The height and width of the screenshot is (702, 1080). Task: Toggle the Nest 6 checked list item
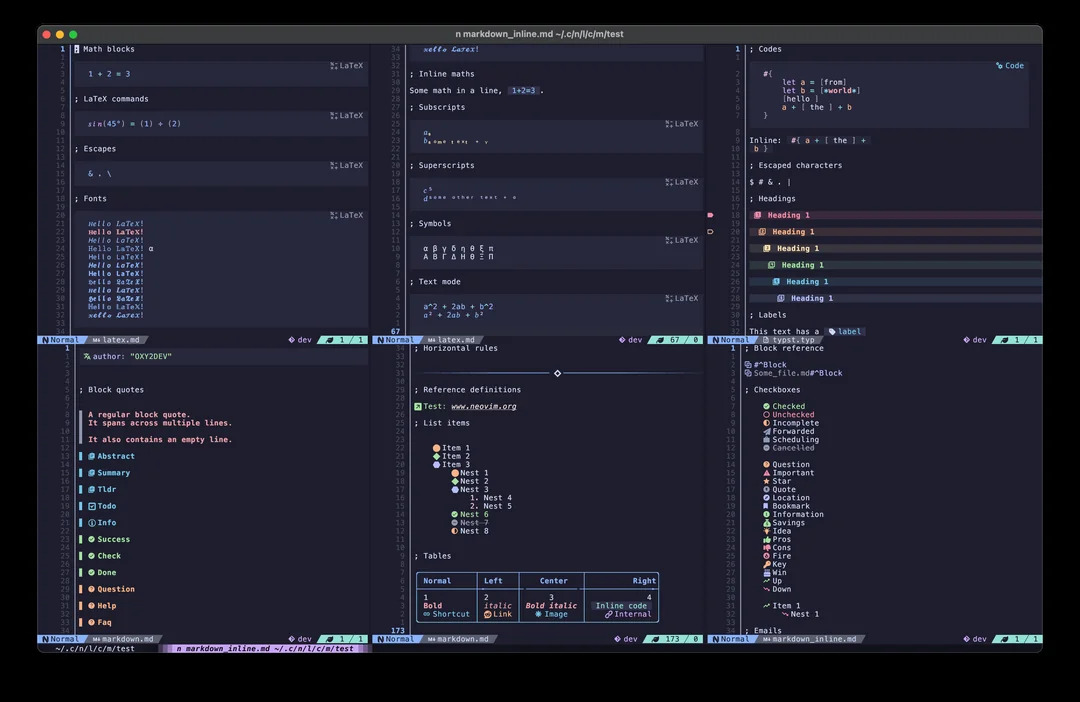click(455, 514)
